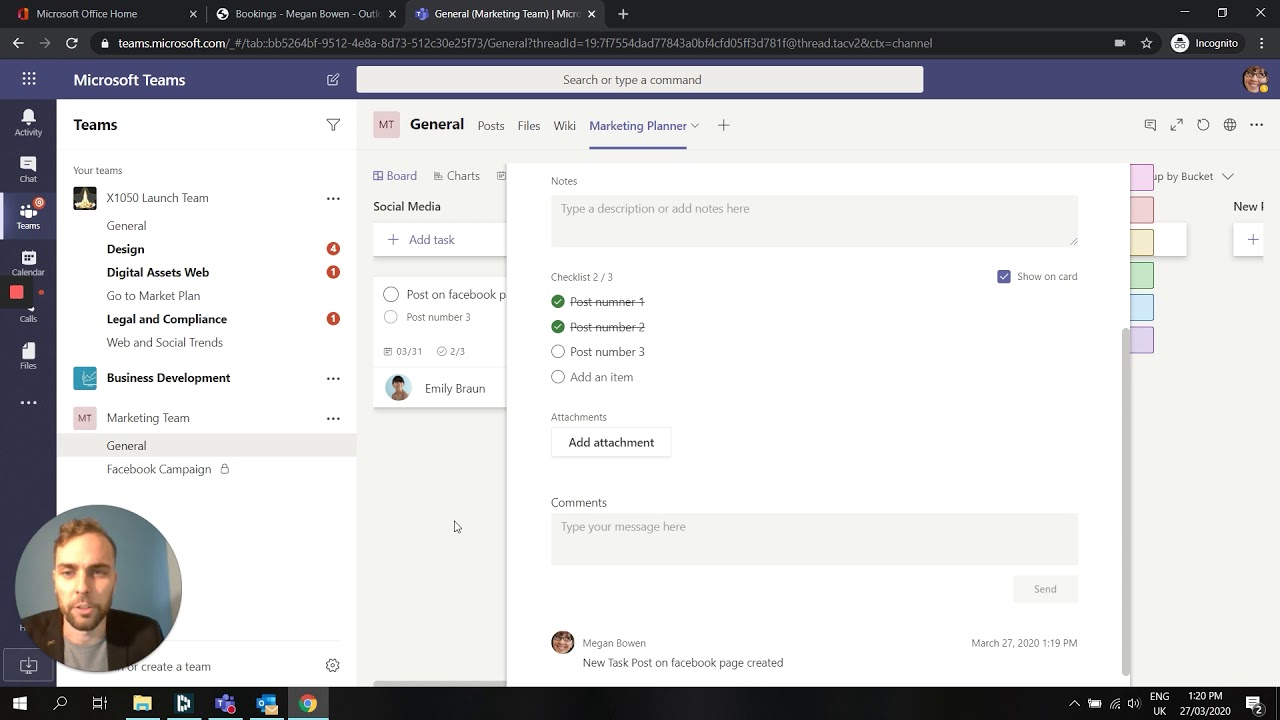The height and width of the screenshot is (720, 1280).
Task: Expand the tab to full screen
Action: 1177,125
